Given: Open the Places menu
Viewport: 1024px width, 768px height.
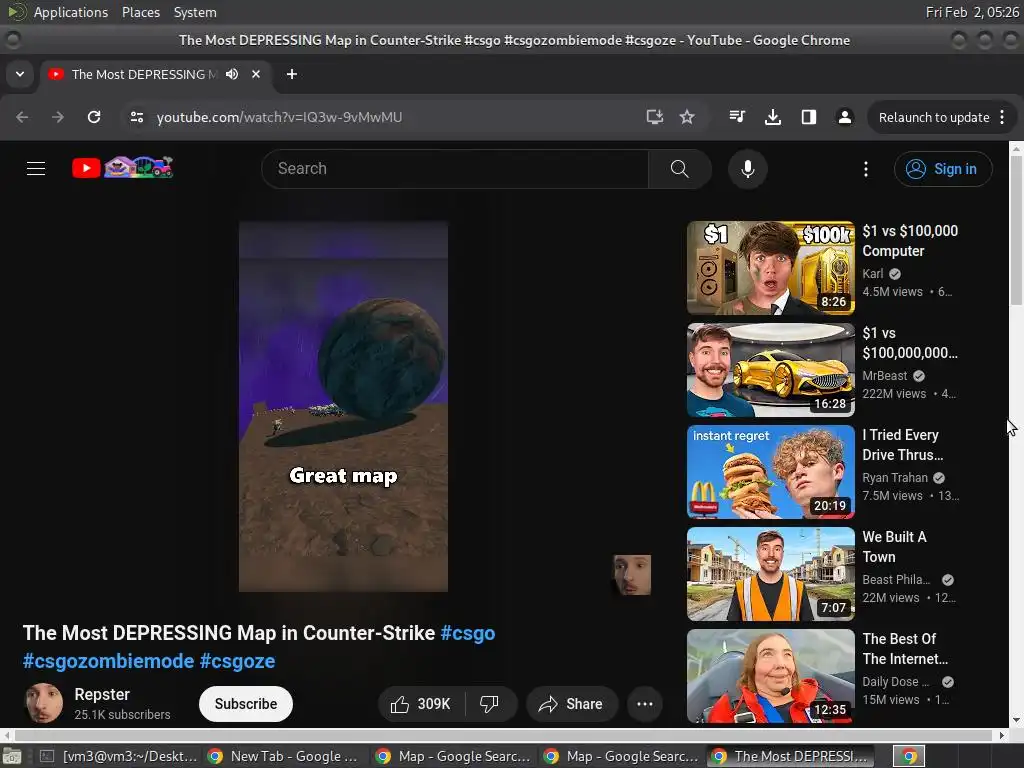Looking at the screenshot, I should click(x=141, y=12).
